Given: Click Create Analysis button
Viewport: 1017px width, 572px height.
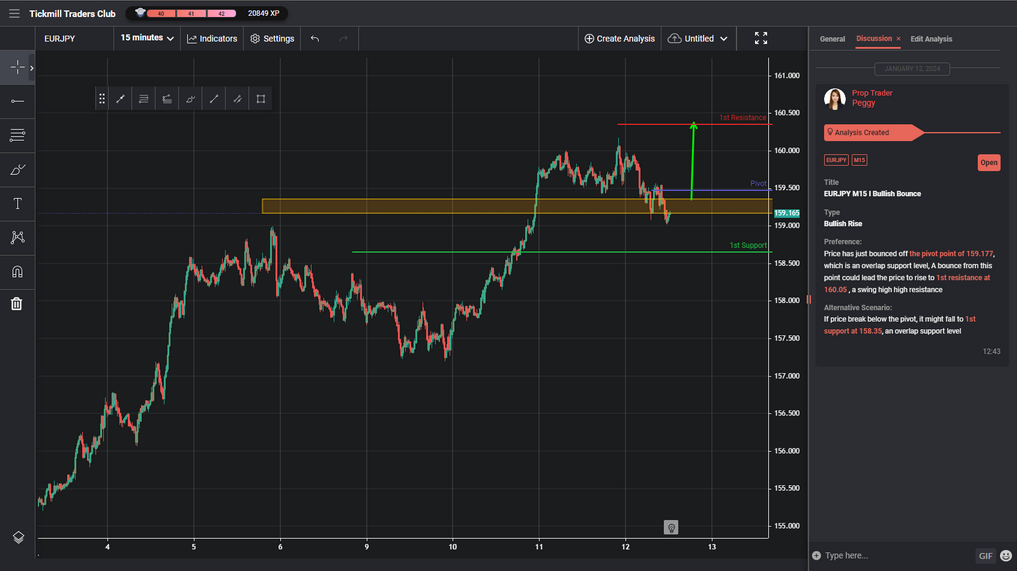Looking at the screenshot, I should [x=619, y=39].
